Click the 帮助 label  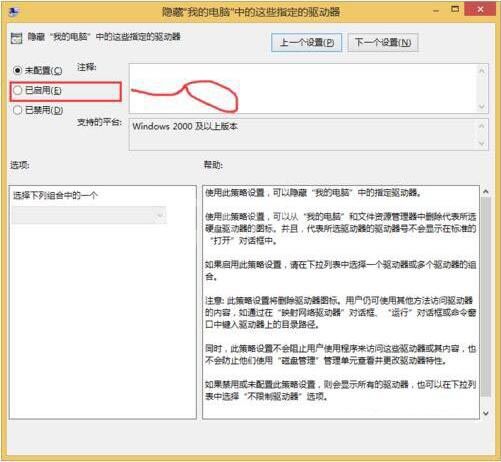click(x=213, y=165)
